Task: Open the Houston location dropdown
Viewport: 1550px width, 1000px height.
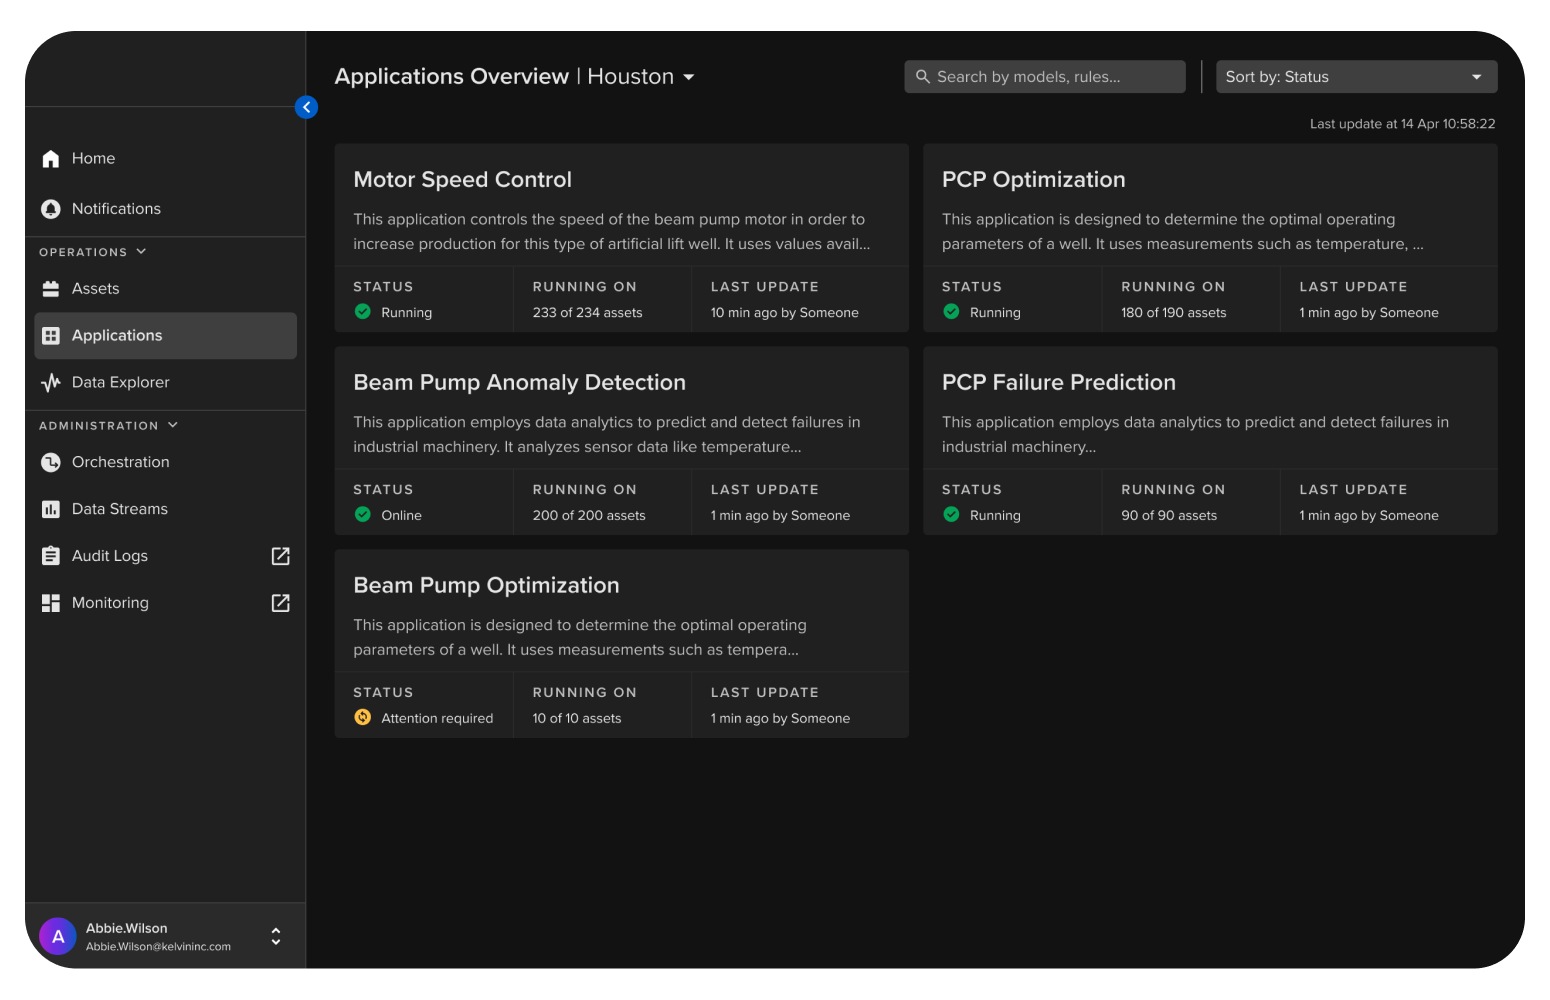Action: (x=688, y=77)
